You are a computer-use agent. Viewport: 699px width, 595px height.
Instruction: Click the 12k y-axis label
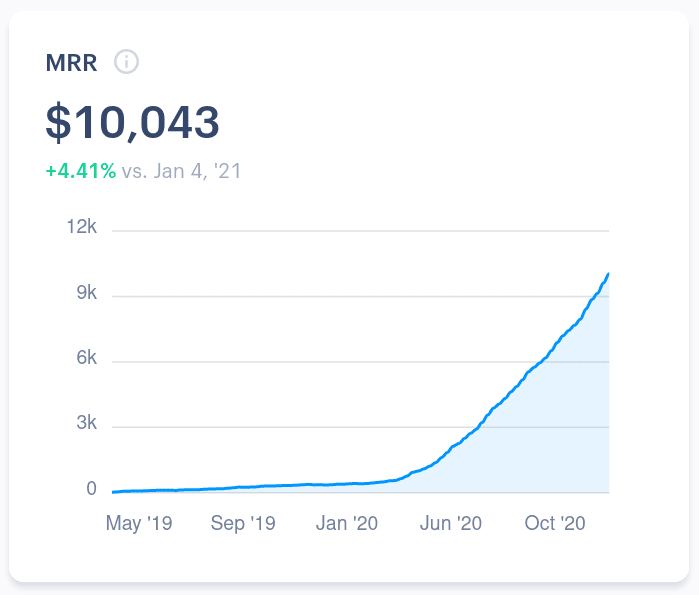coord(80,228)
